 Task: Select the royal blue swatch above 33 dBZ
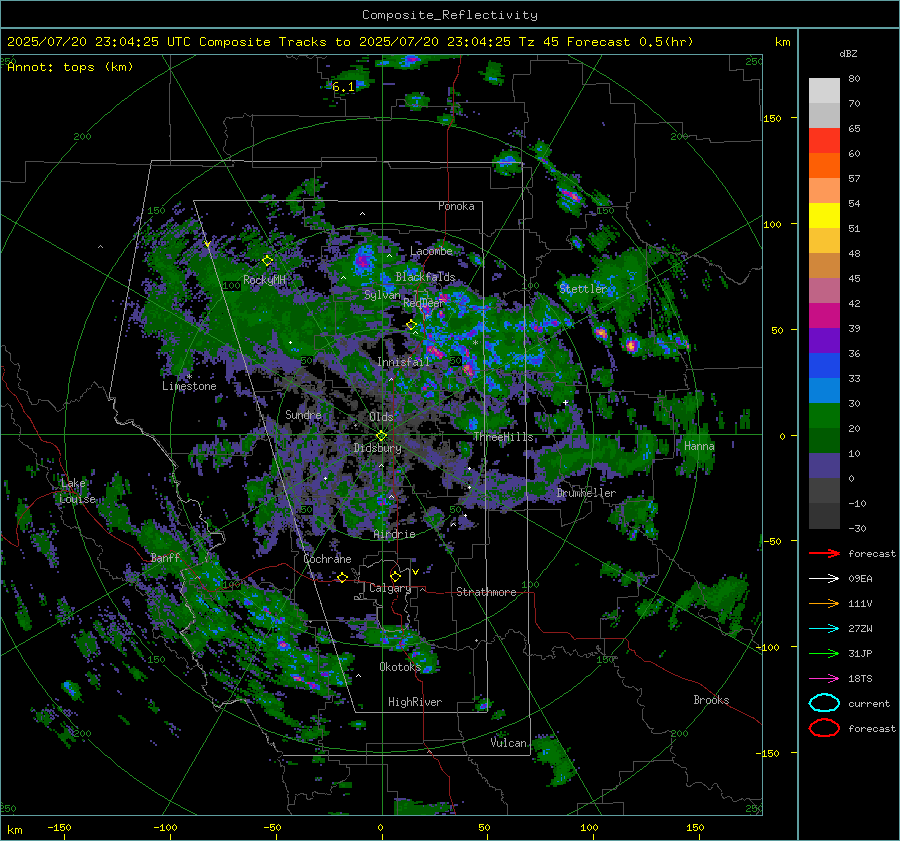click(x=824, y=366)
